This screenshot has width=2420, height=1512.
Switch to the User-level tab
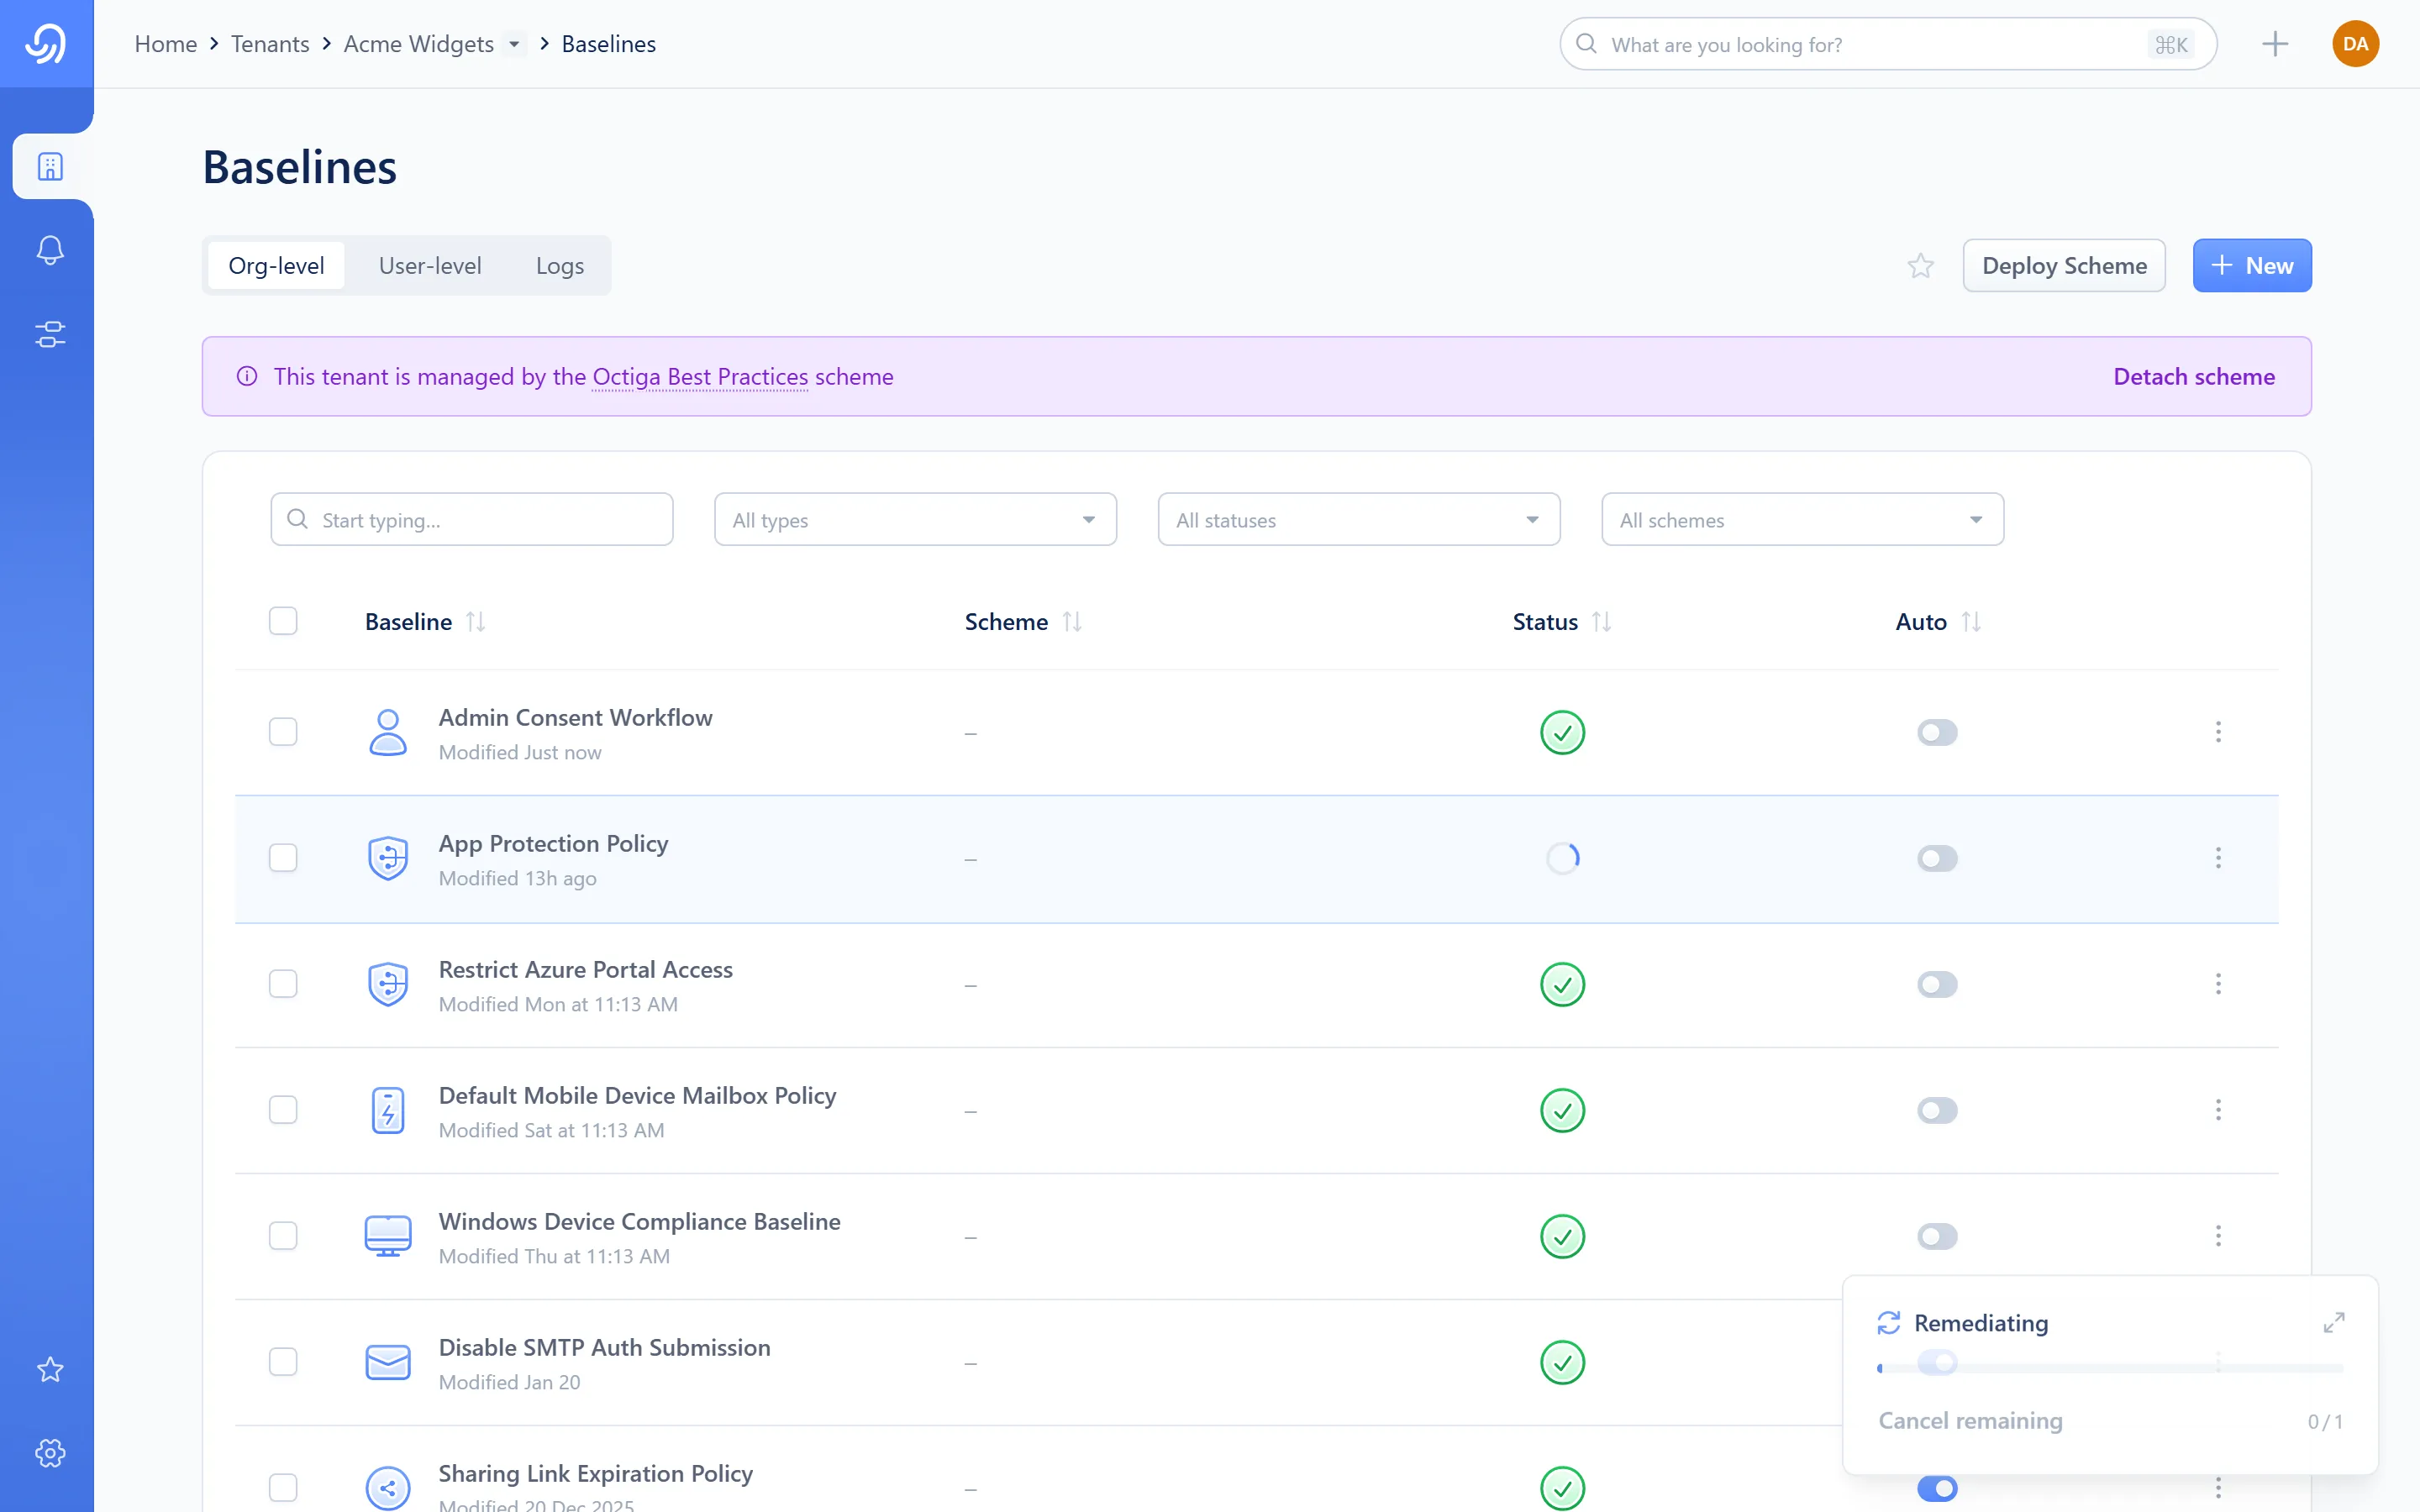point(430,266)
